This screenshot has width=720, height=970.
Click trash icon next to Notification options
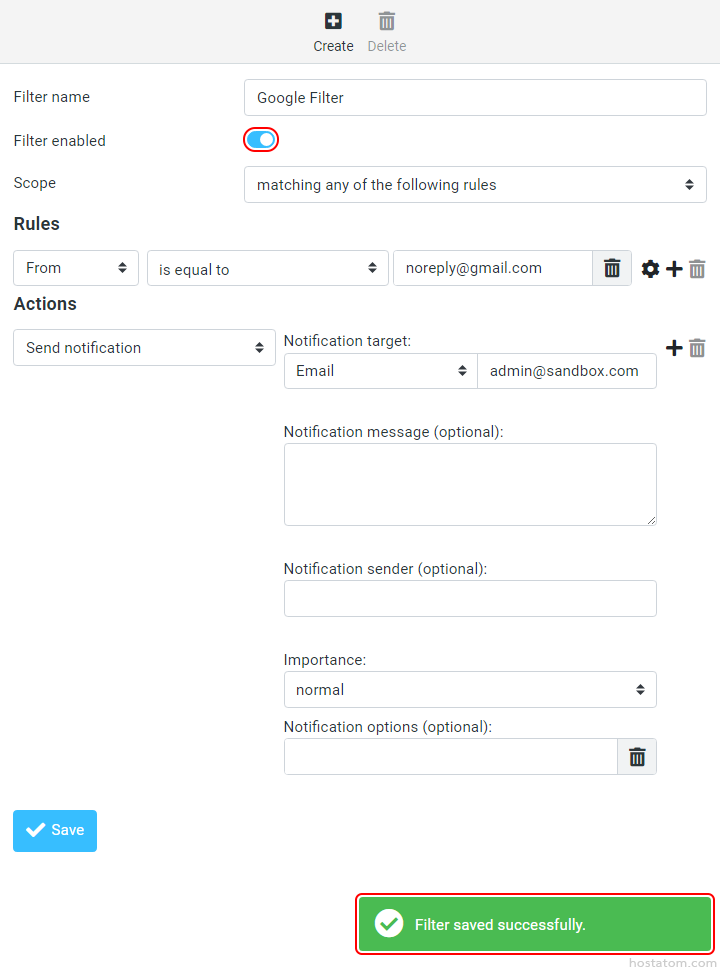637,757
